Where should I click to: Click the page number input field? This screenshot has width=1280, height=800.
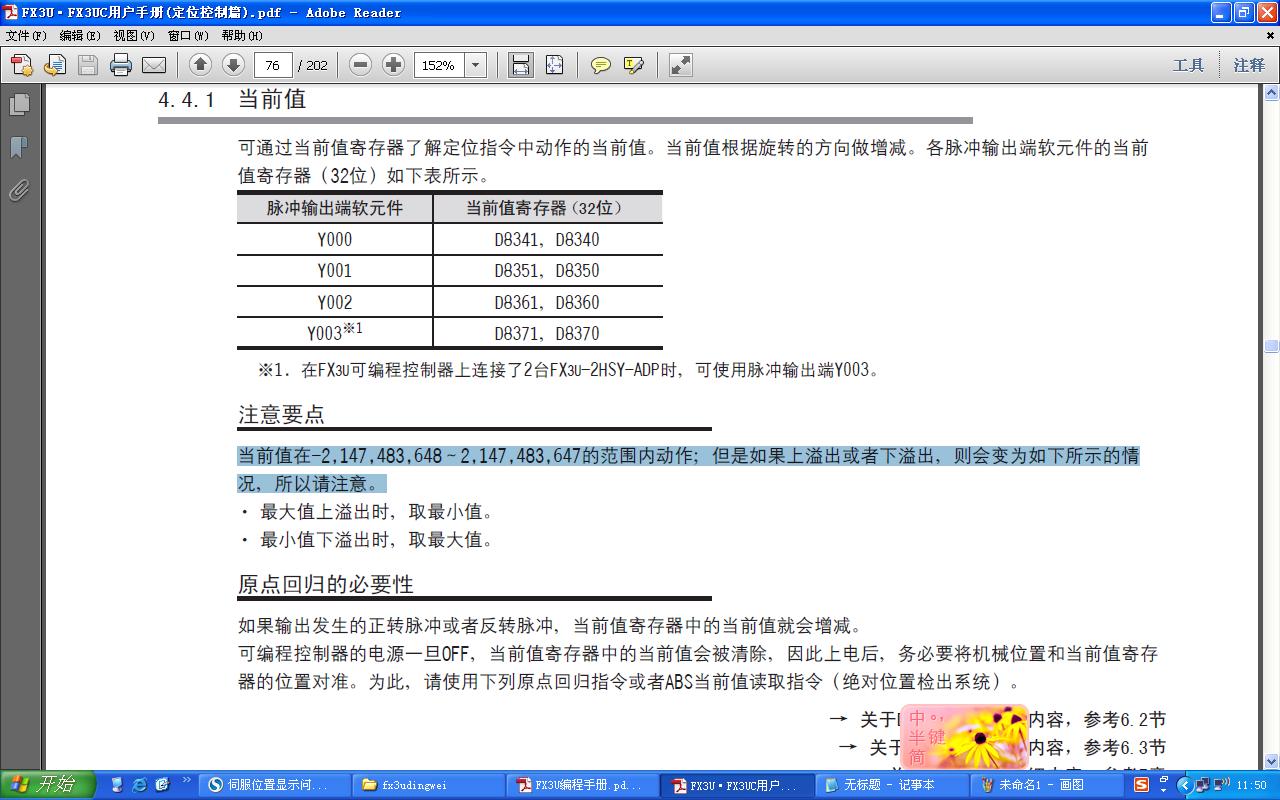coord(273,65)
